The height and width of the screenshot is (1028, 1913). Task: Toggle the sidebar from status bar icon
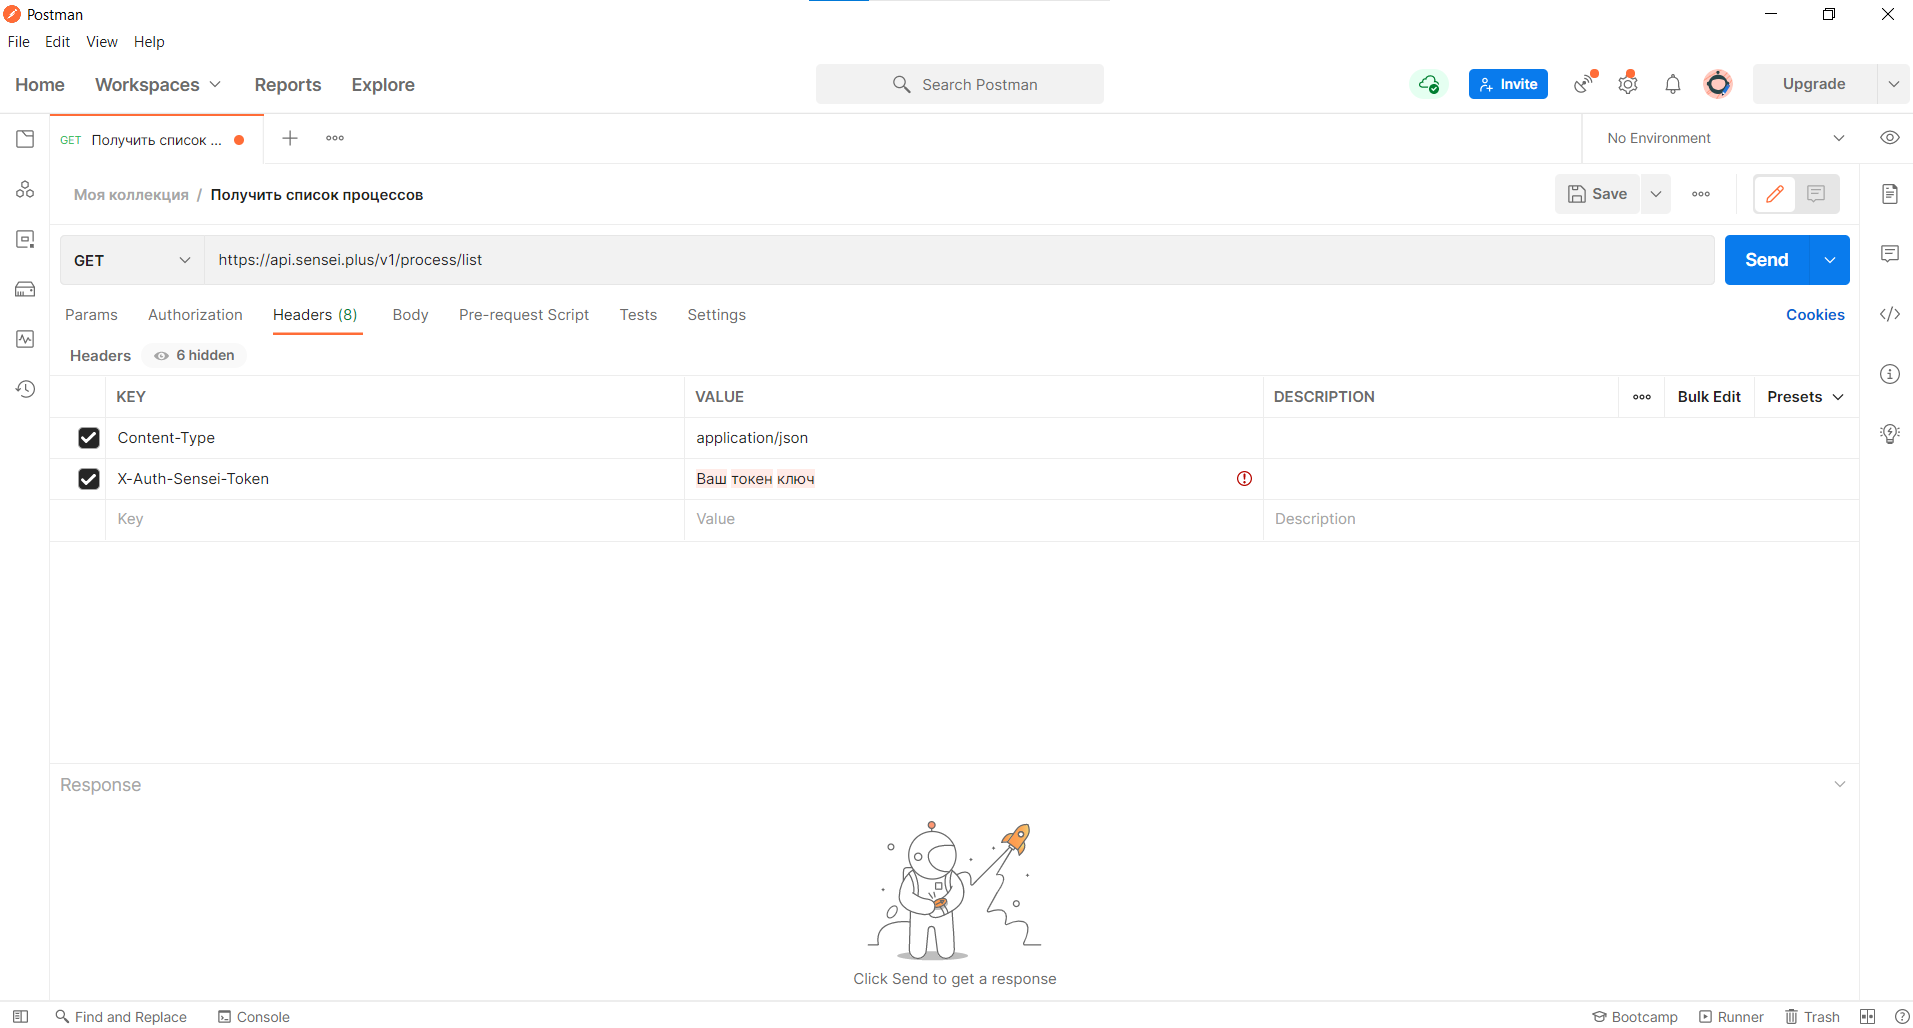click(20, 1016)
